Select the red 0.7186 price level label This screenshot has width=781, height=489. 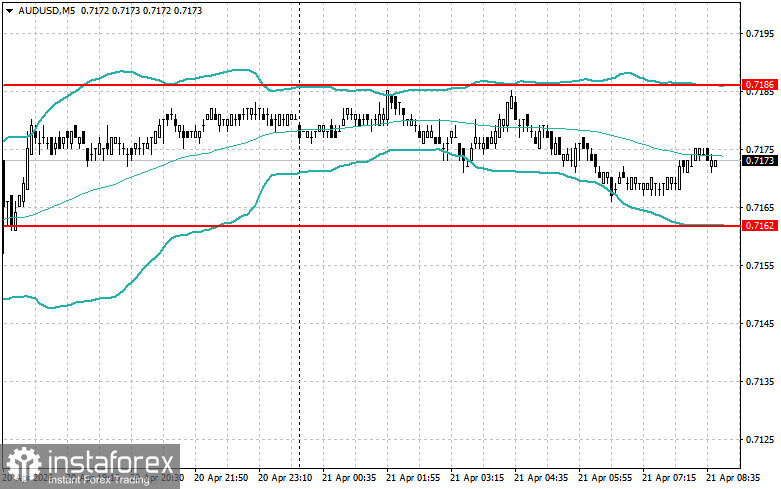click(x=760, y=85)
